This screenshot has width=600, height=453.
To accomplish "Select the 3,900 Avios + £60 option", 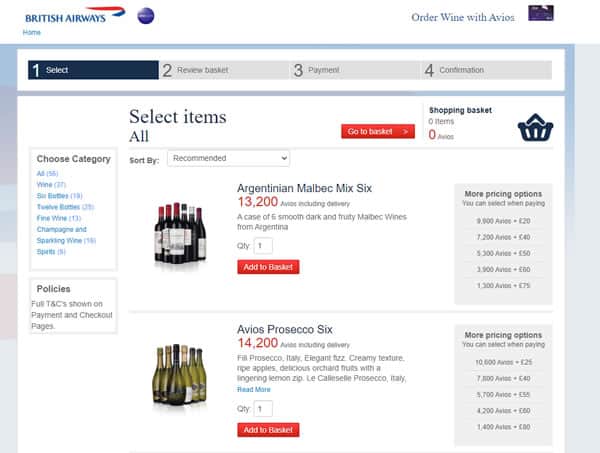I will 503,269.
